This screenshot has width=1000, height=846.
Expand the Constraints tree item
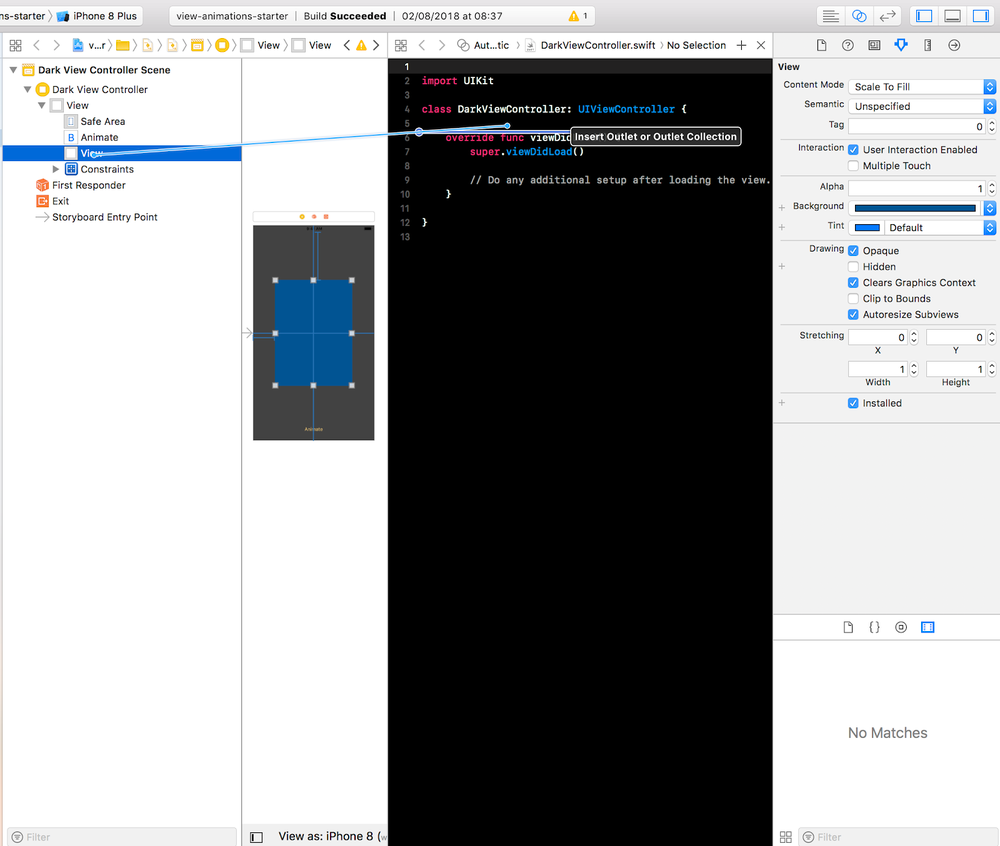(x=56, y=169)
